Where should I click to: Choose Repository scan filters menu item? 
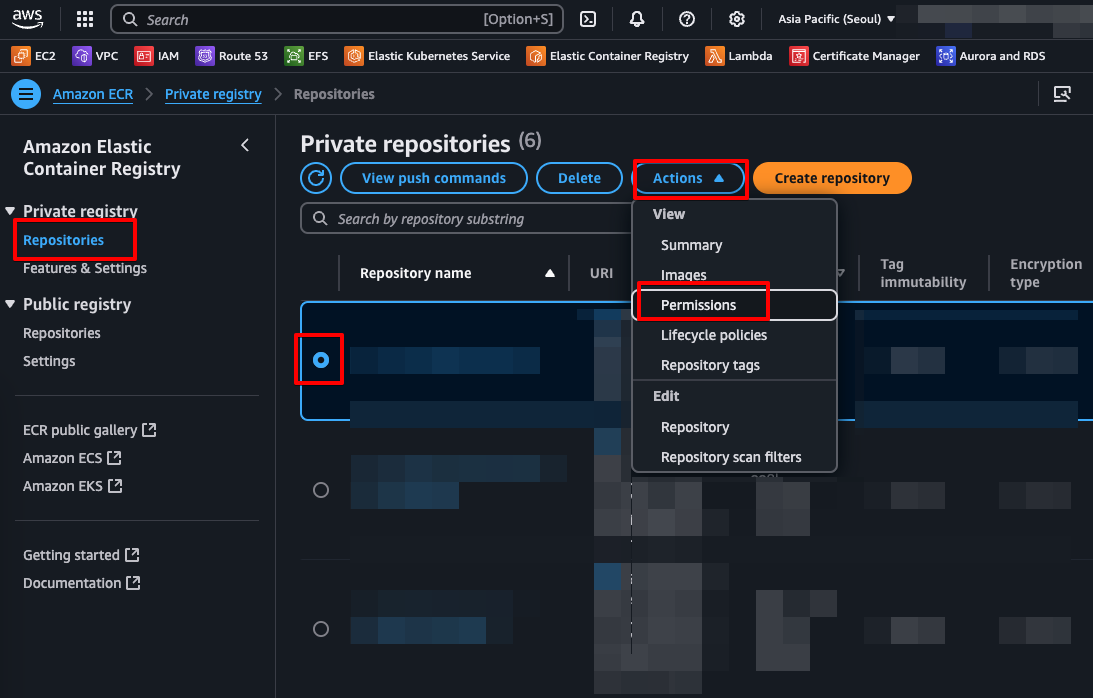pyautogui.click(x=734, y=457)
